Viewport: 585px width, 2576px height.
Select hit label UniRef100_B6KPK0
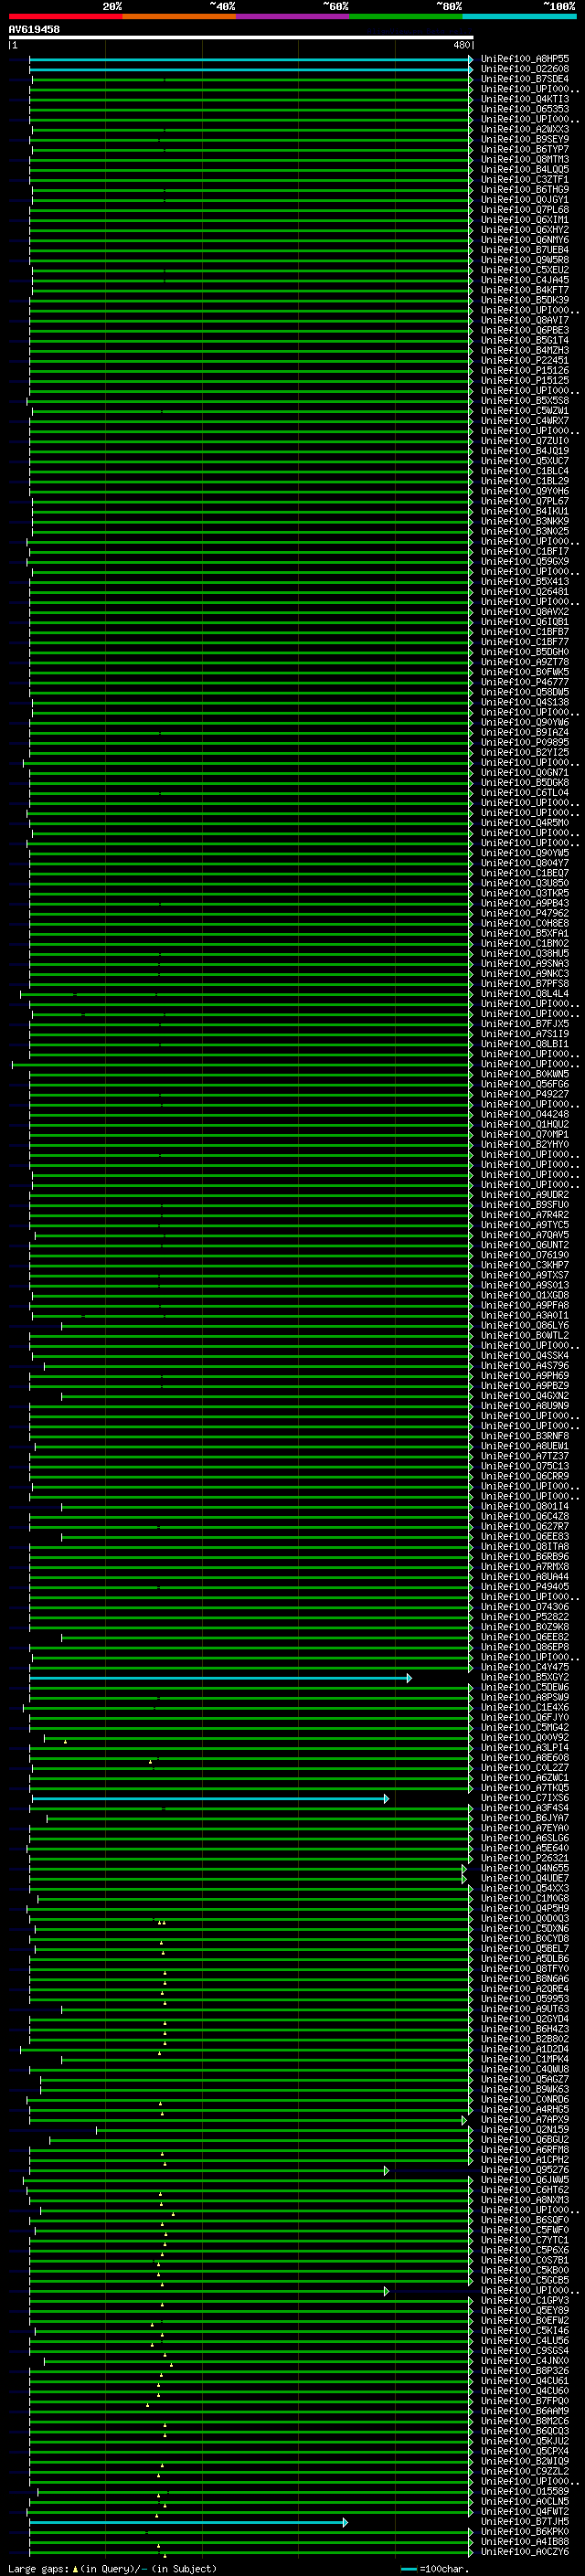[x=525, y=2532]
